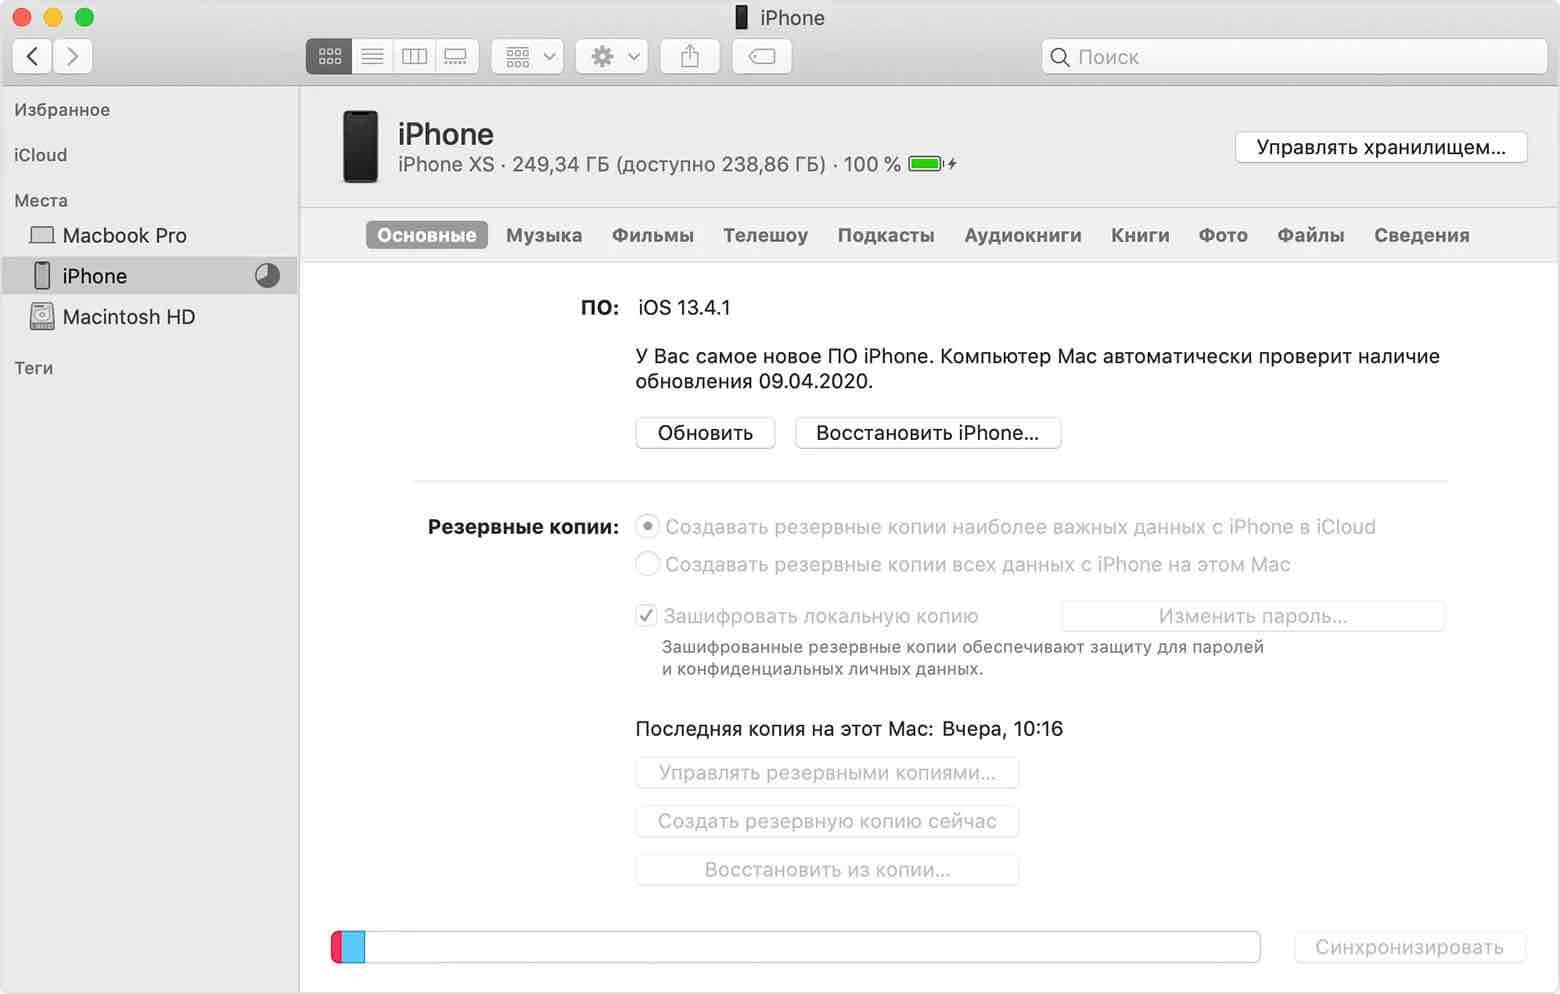Screen dimensions: 1560x994
Task: Click 'Последняя копия на этот Mac' text
Action: click(784, 729)
